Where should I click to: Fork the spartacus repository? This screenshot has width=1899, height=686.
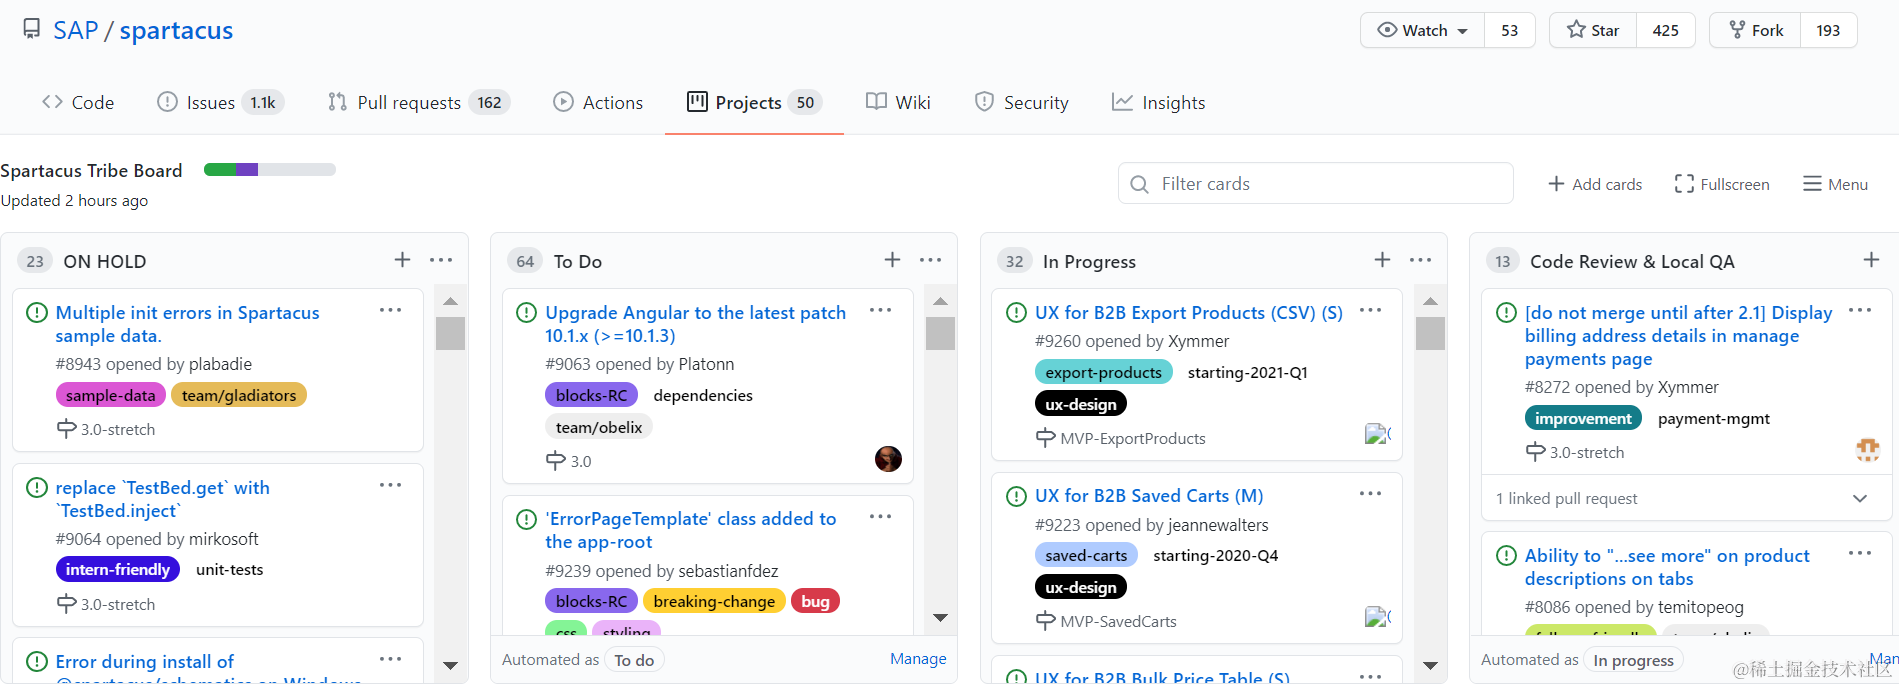[x=1756, y=30]
